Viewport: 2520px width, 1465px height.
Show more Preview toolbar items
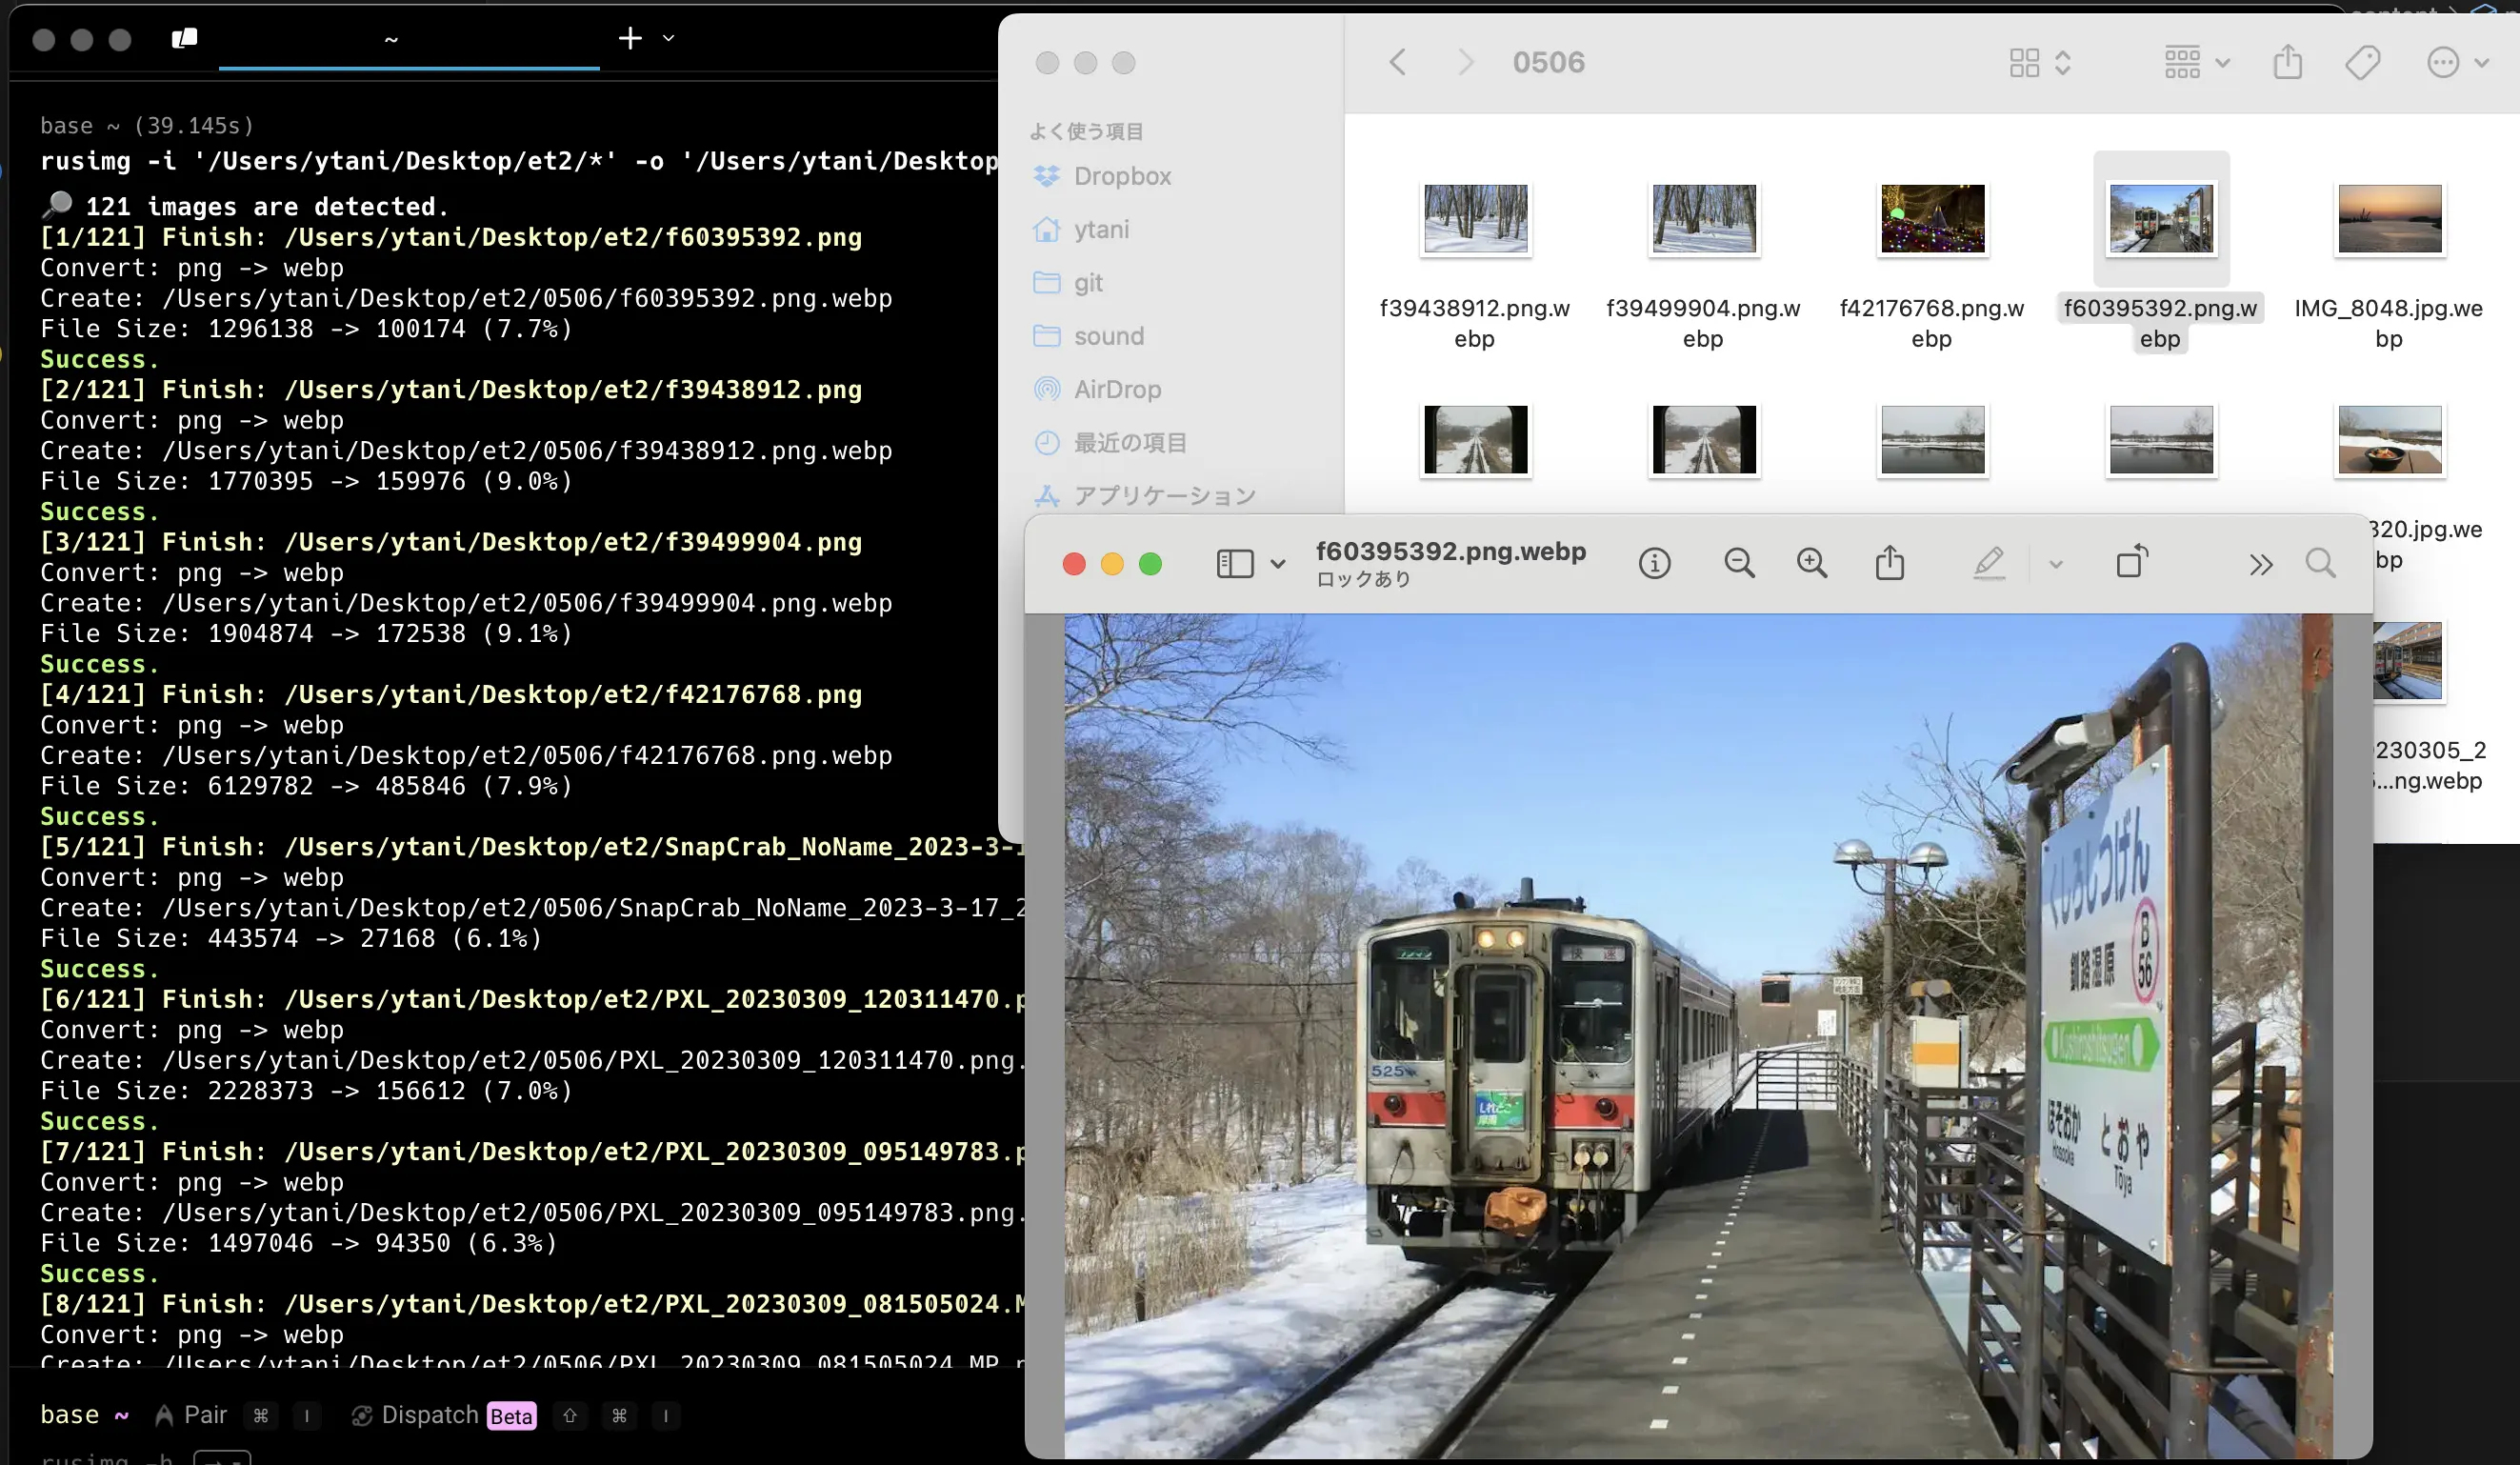coord(2260,565)
